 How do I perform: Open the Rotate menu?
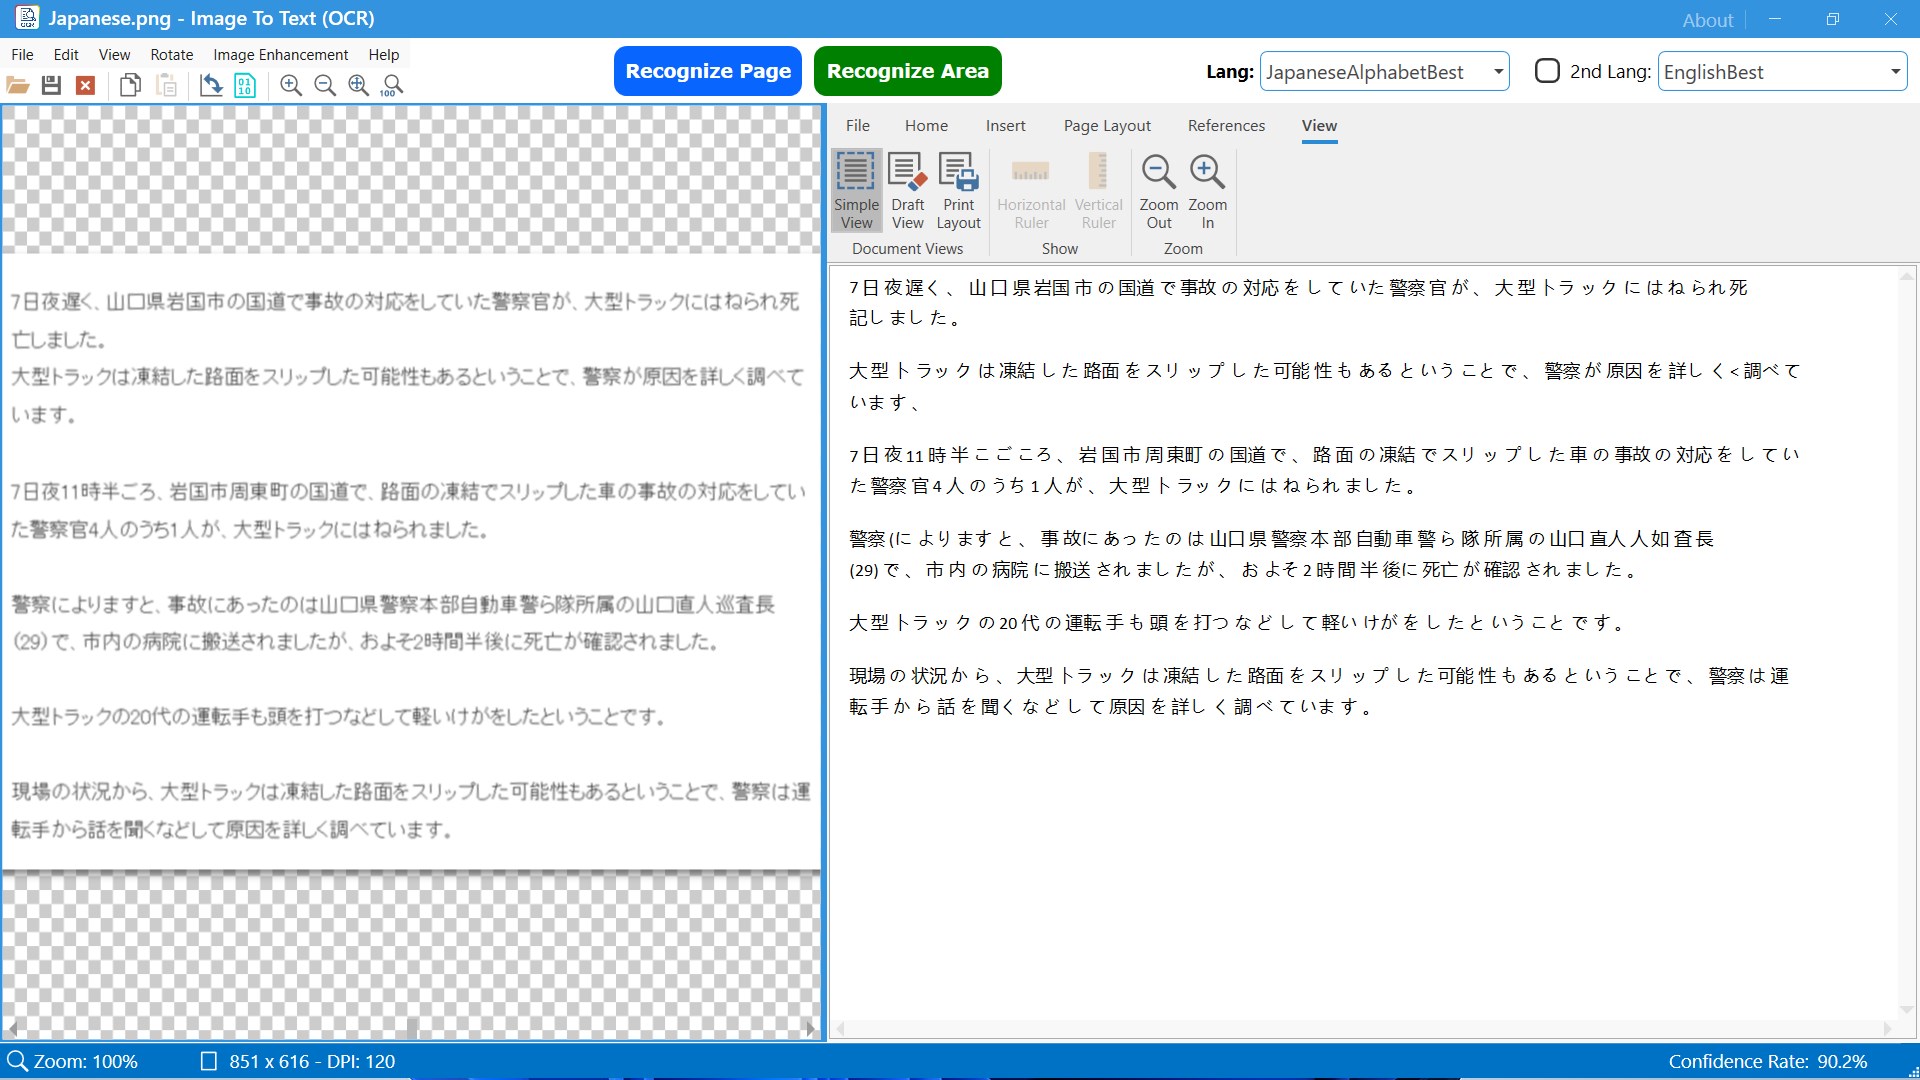172,55
